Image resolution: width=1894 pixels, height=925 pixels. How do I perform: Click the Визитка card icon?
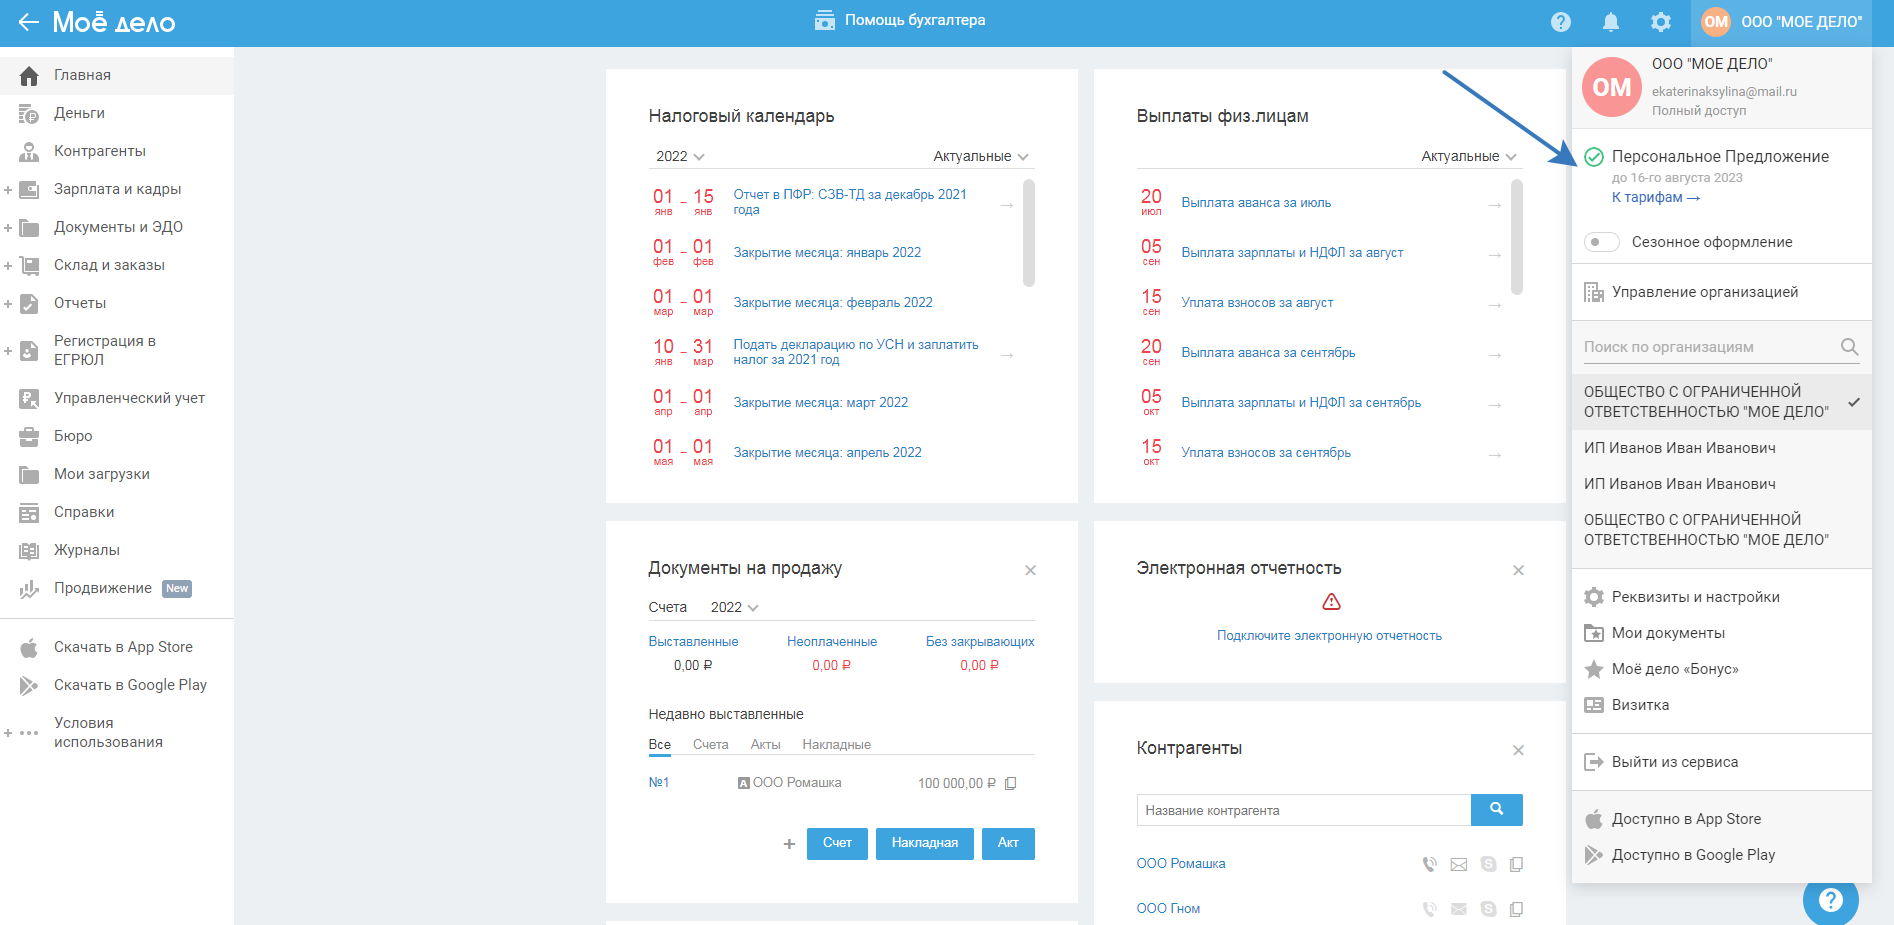tap(1594, 705)
